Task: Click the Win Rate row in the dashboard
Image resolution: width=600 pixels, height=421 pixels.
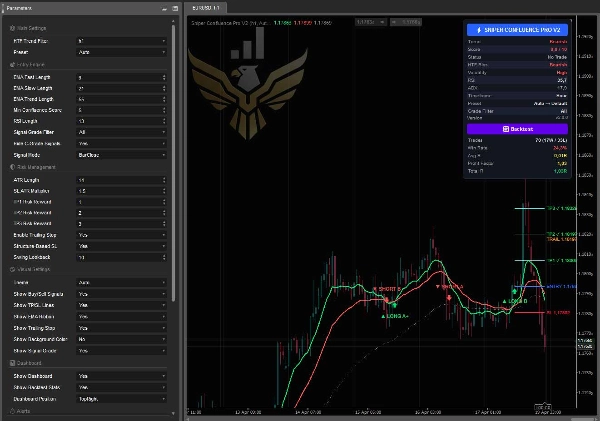Action: tap(517, 148)
